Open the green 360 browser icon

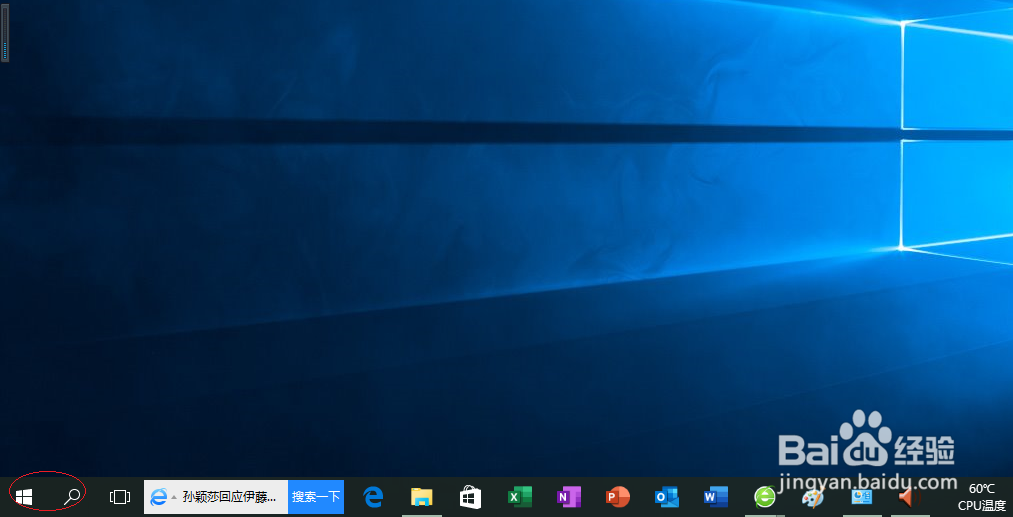point(765,497)
